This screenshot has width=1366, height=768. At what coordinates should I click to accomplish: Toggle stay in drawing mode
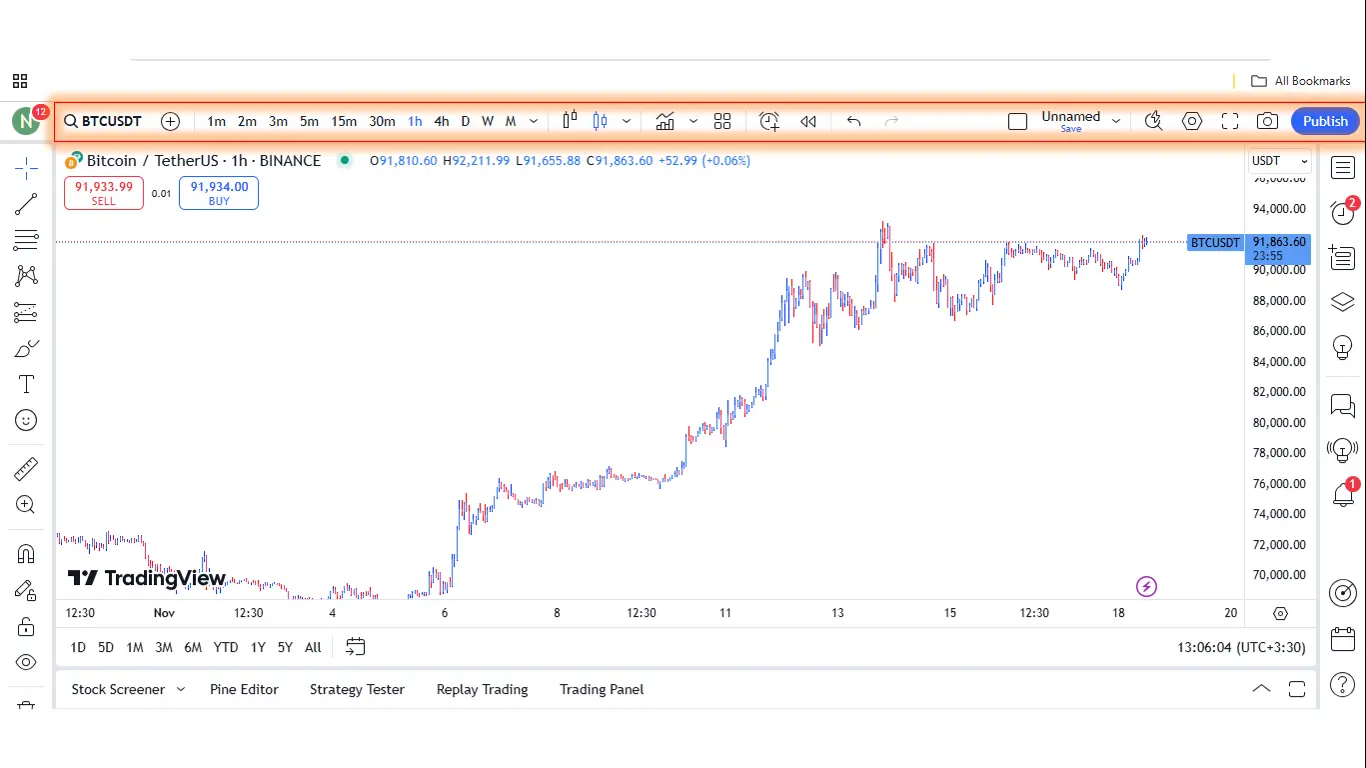pyautogui.click(x=26, y=590)
